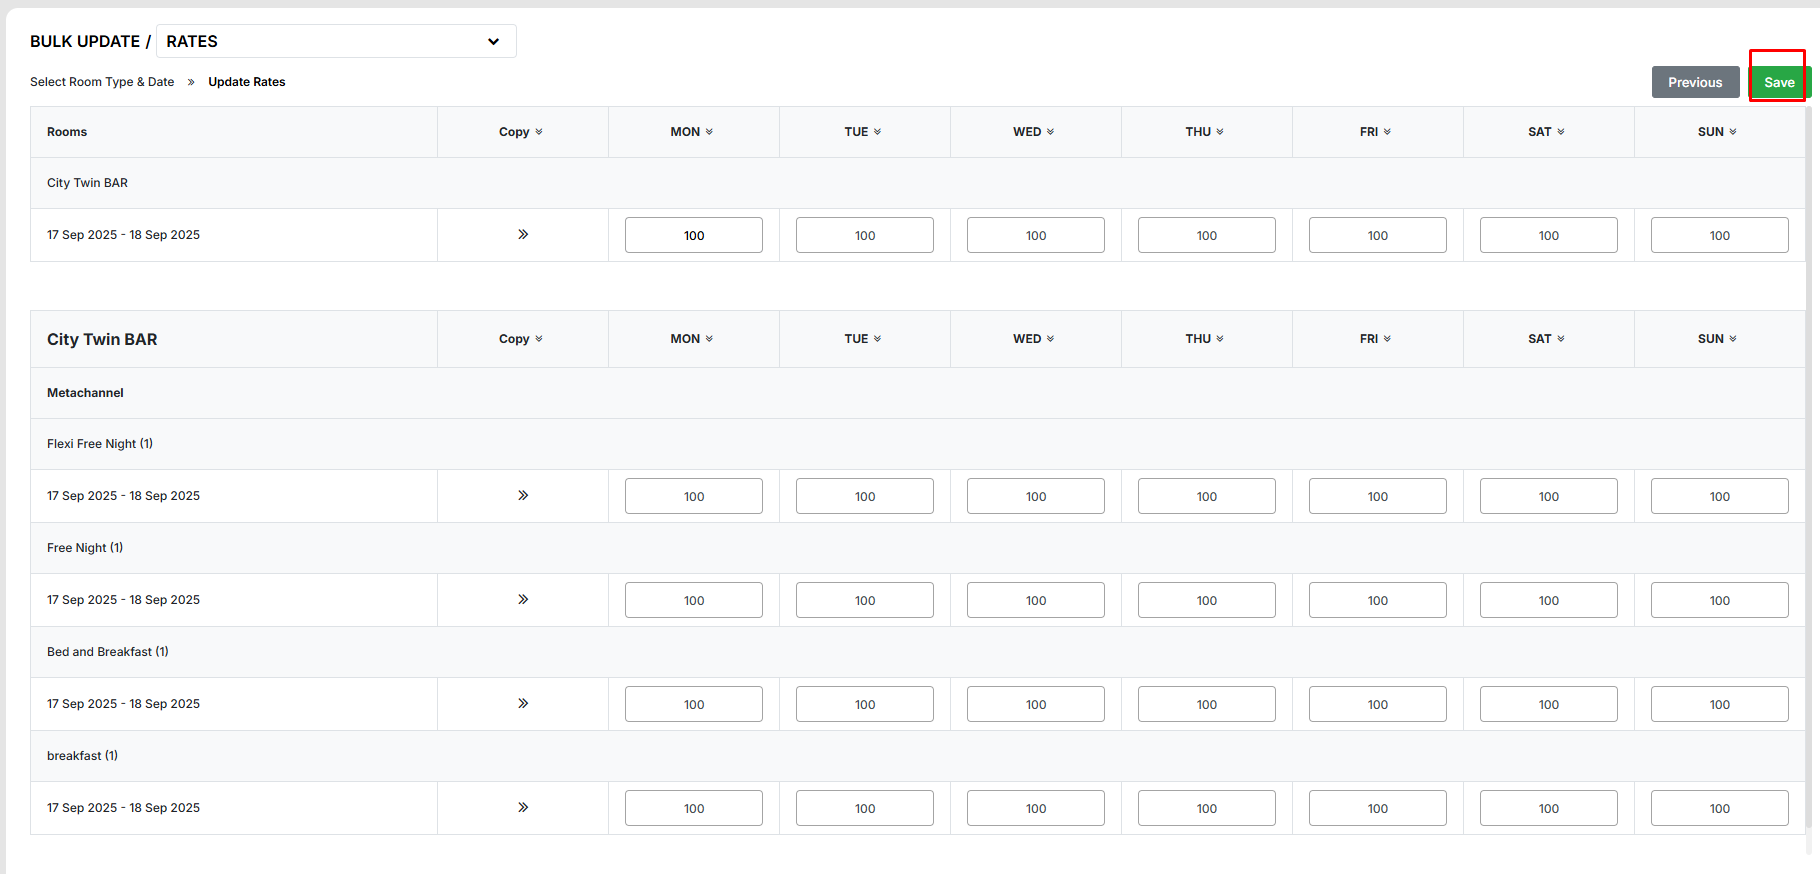Click the Previous button
This screenshot has height=874, width=1820.
point(1695,82)
